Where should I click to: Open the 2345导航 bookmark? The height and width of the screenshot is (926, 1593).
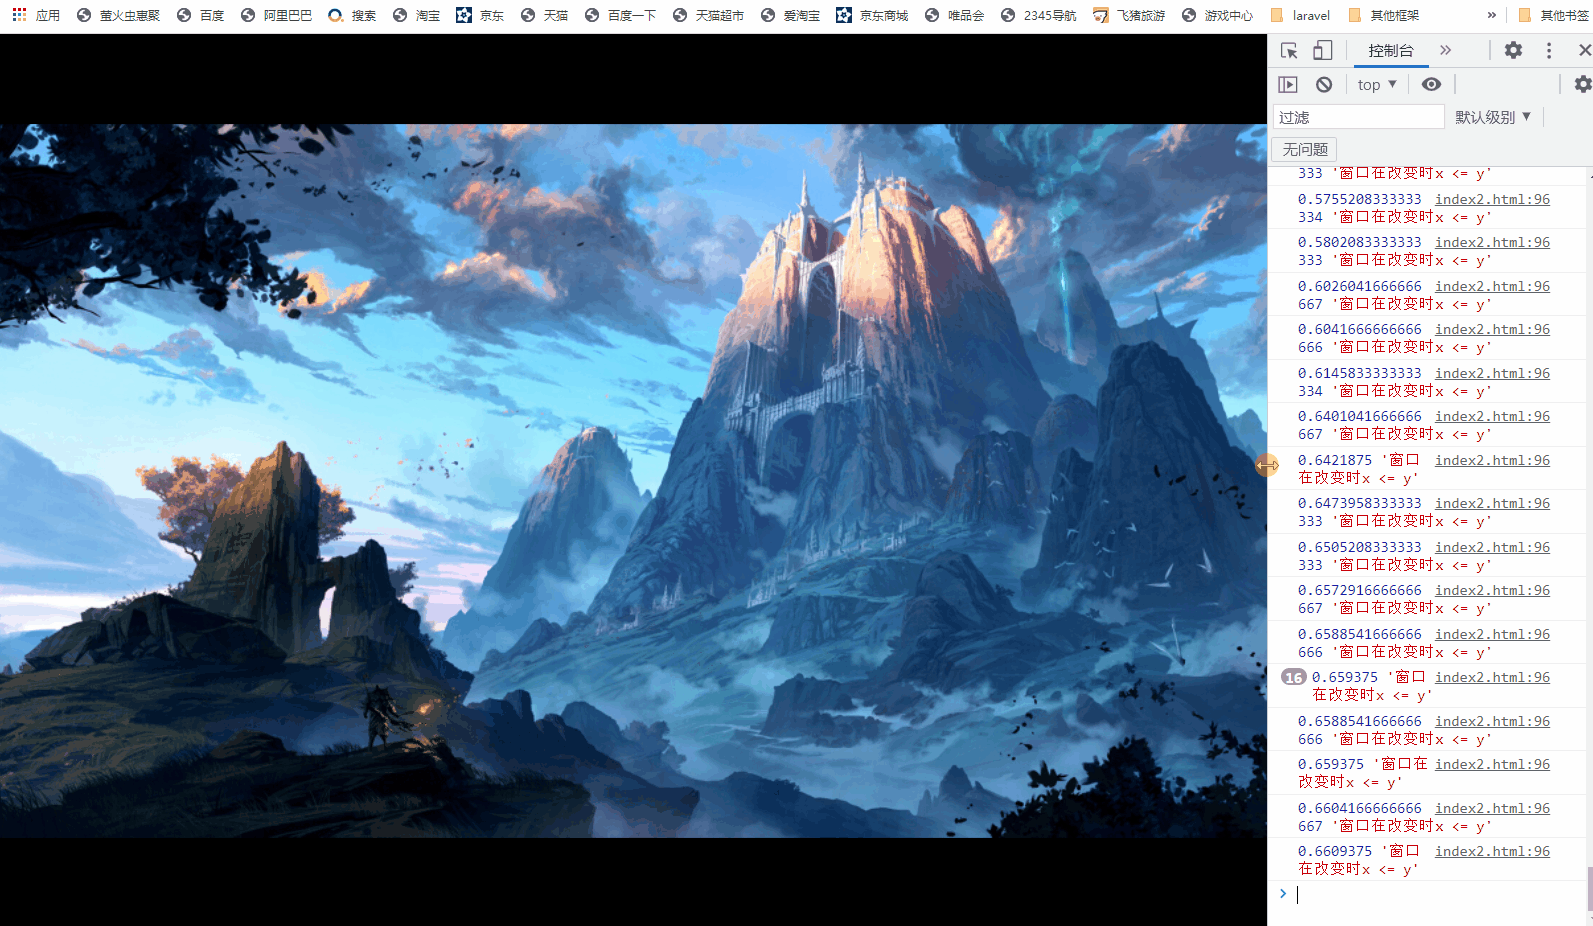pyautogui.click(x=1039, y=15)
